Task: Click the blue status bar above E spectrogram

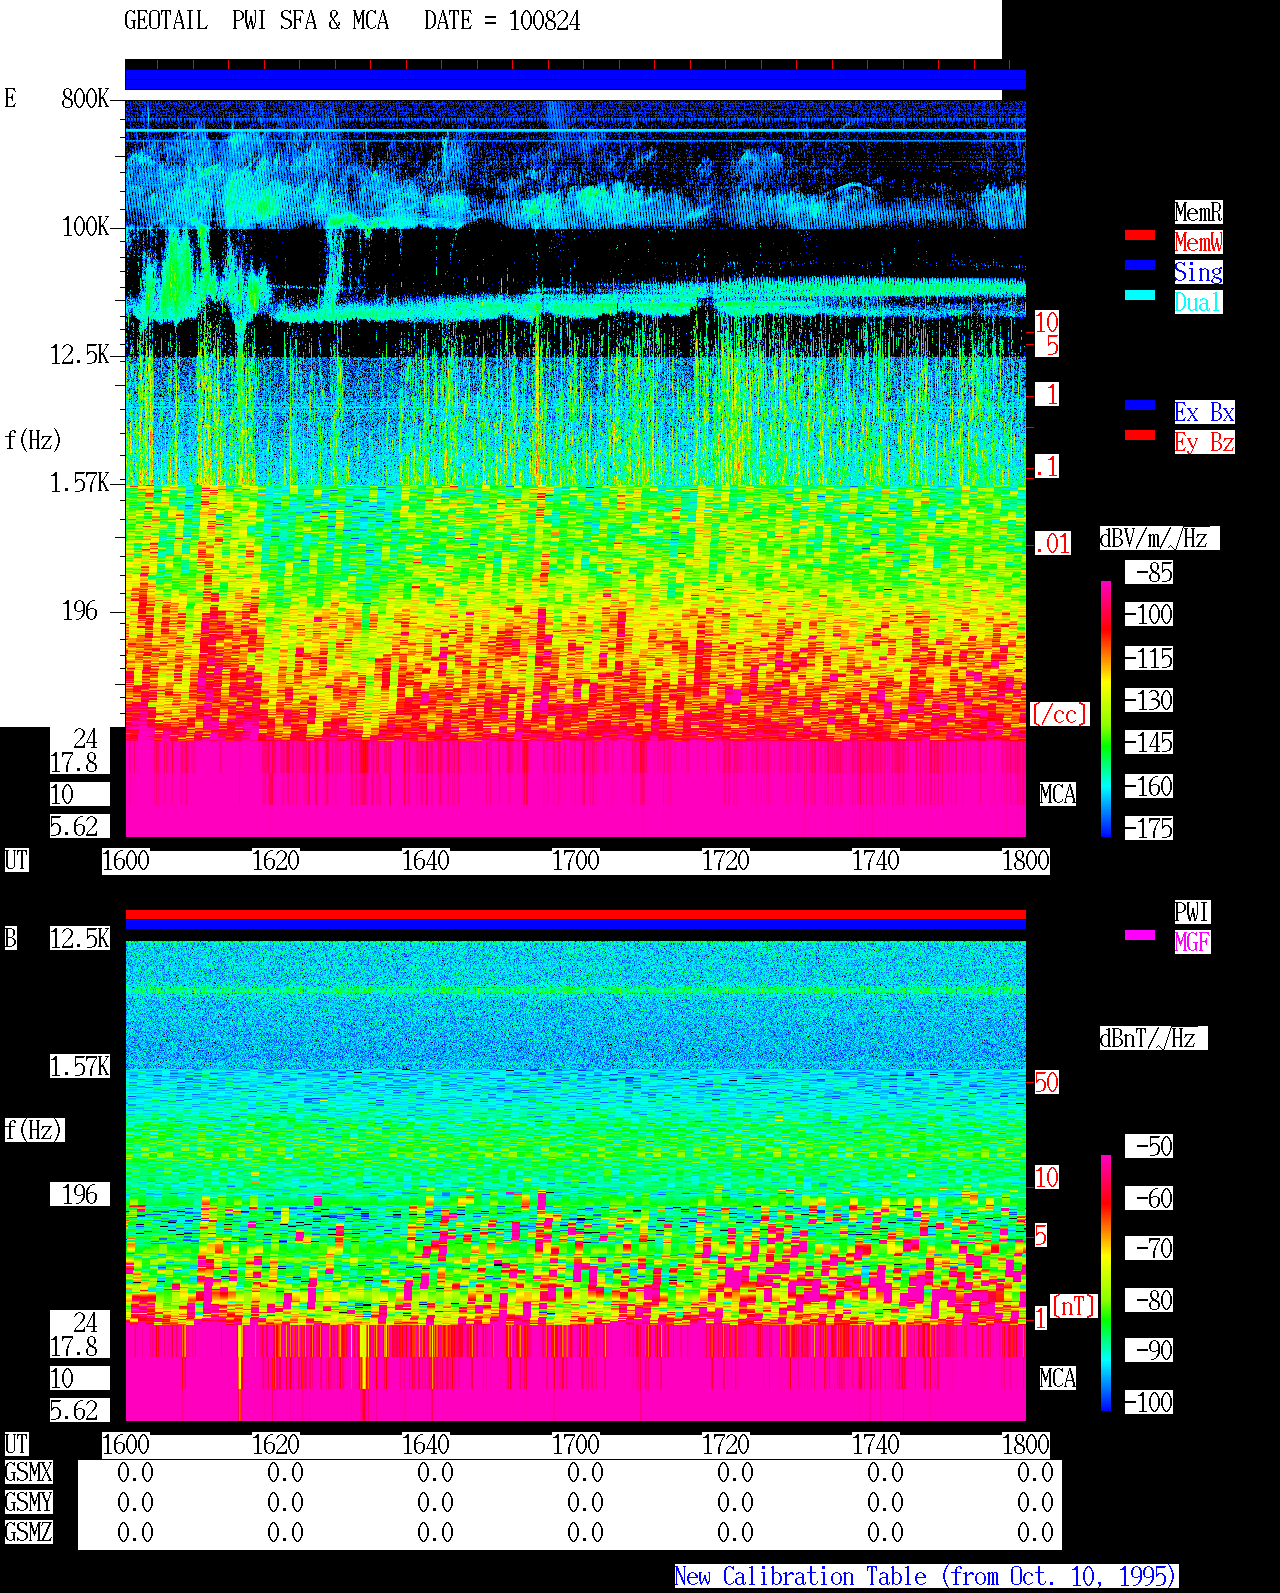Action: (575, 79)
